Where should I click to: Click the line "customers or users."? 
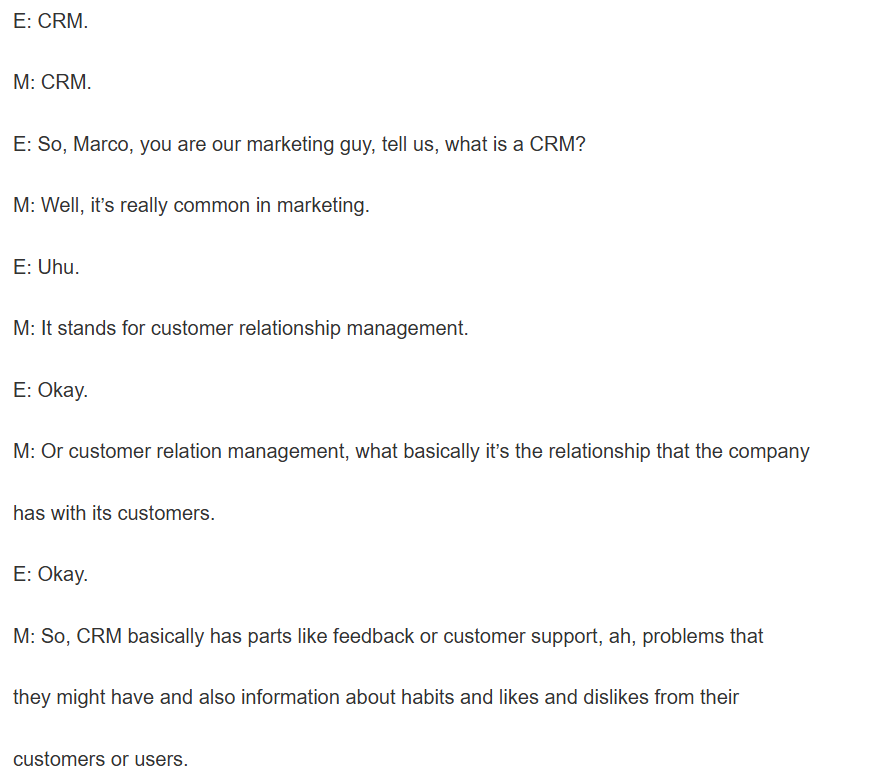pyautogui.click(x=100, y=760)
